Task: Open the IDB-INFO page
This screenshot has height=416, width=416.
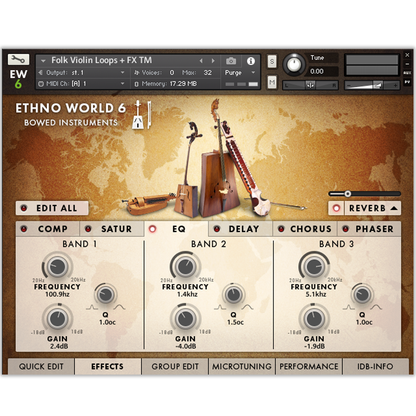Action: (375, 366)
